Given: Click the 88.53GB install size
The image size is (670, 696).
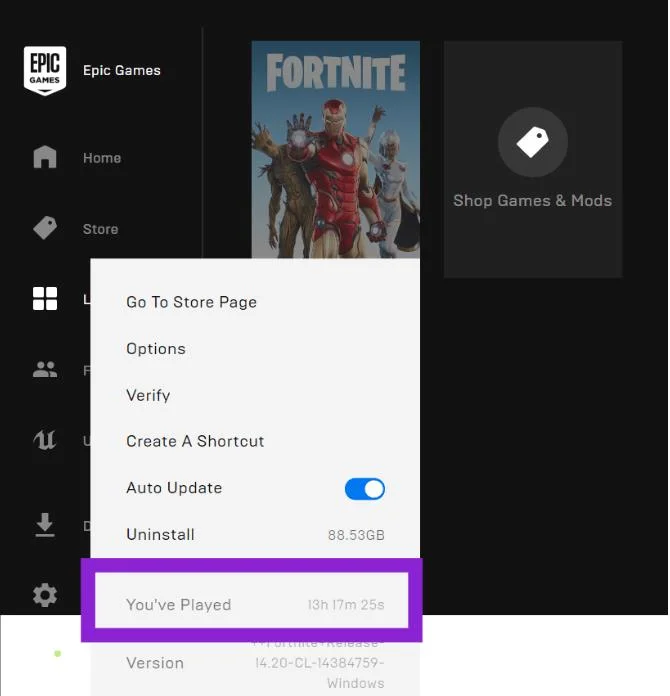Looking at the screenshot, I should [356, 535].
